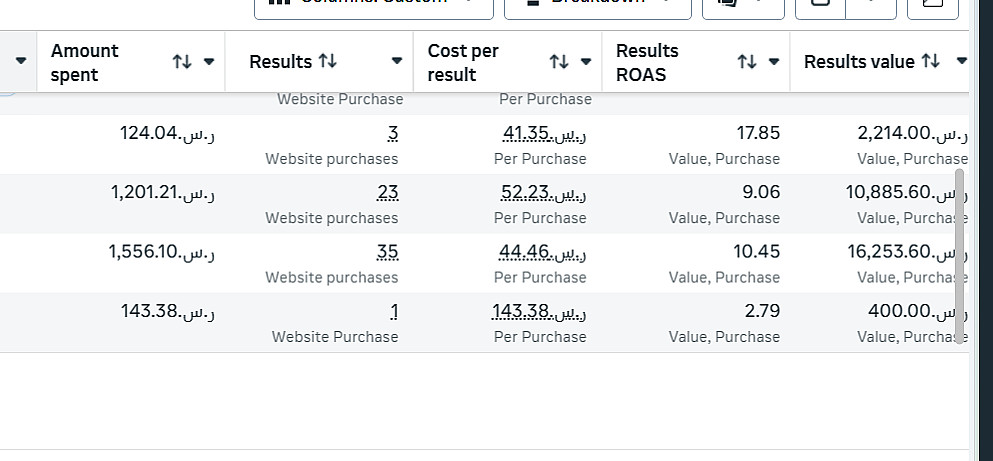Click the Results ROAS sort arrows icon
This screenshot has height=461, width=993.
747,62
